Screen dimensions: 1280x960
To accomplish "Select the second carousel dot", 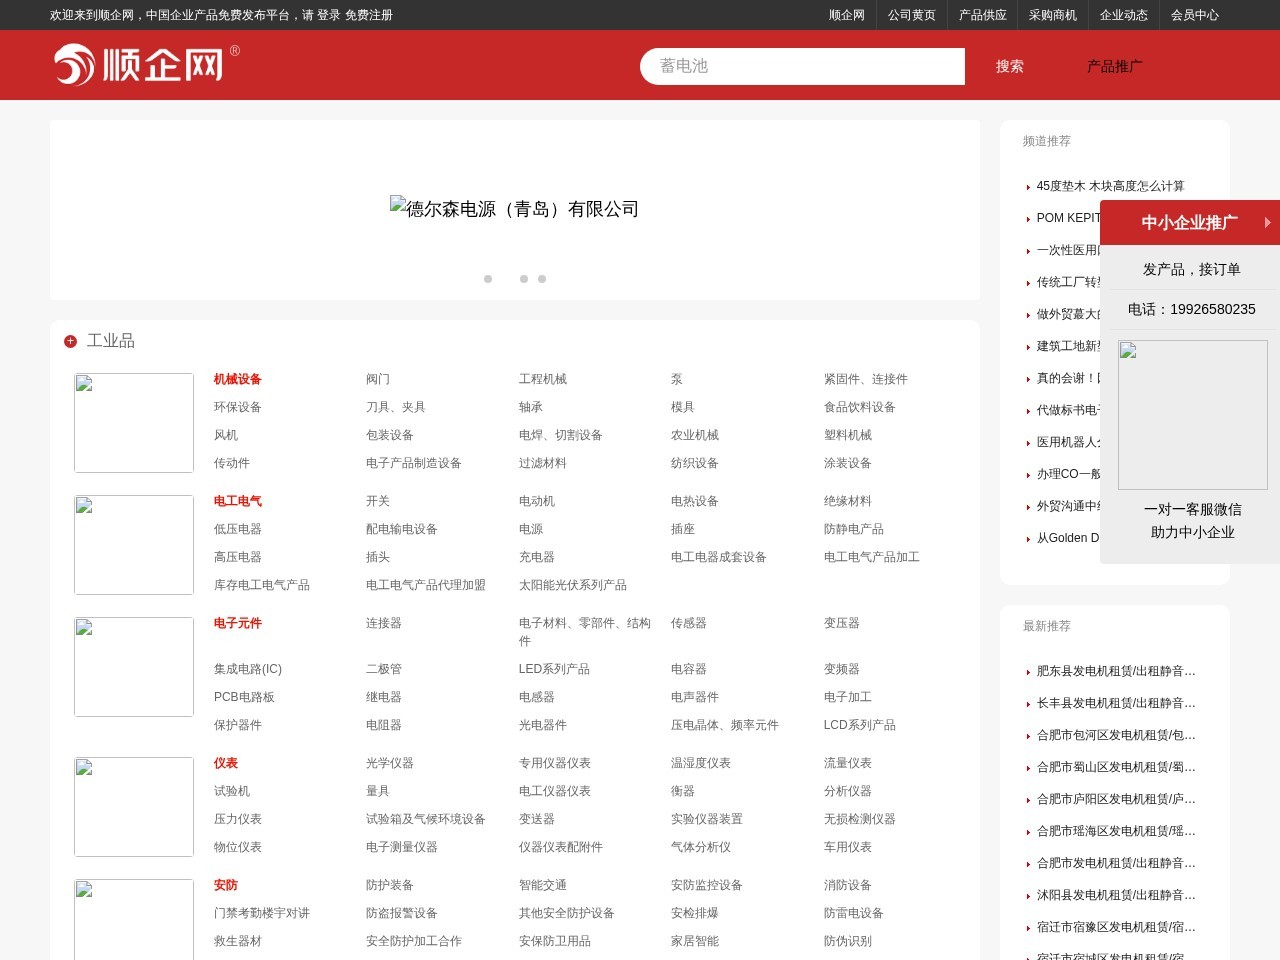I will click(524, 279).
